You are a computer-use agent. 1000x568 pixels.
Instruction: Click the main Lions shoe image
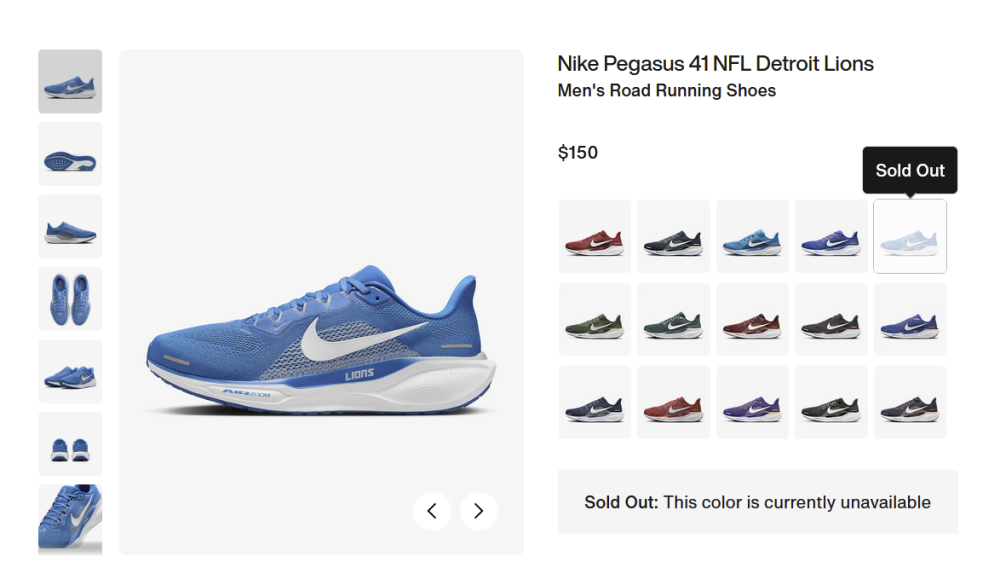[320, 340]
